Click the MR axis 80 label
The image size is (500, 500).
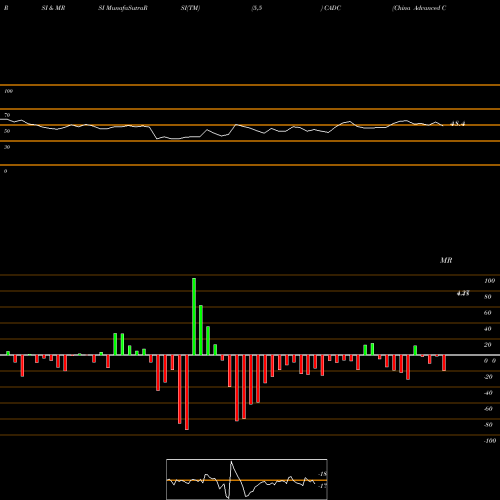(x=488, y=297)
